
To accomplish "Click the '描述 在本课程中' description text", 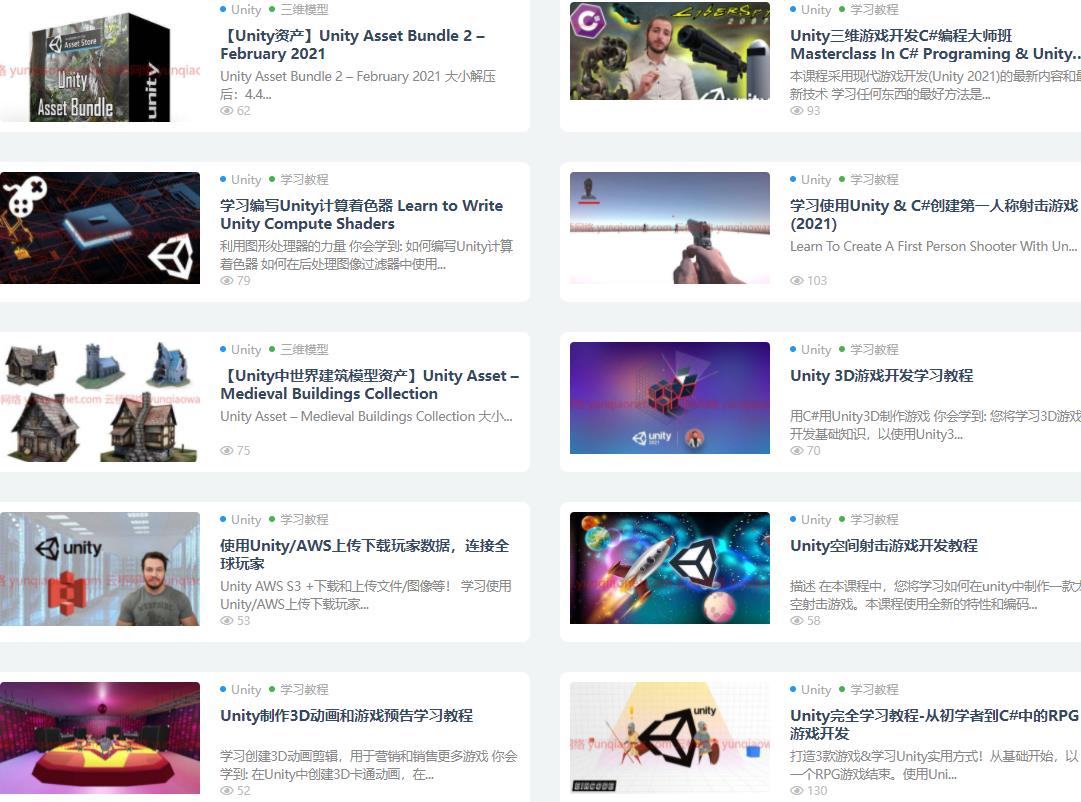I will (x=936, y=595).
